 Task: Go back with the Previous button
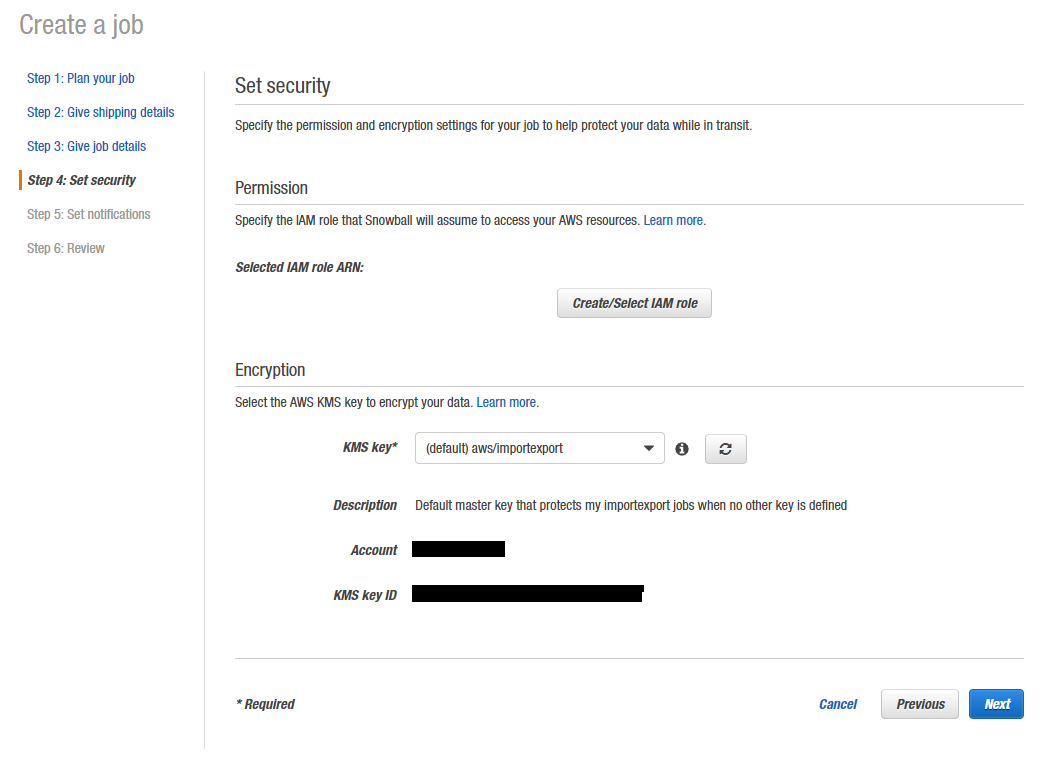920,704
